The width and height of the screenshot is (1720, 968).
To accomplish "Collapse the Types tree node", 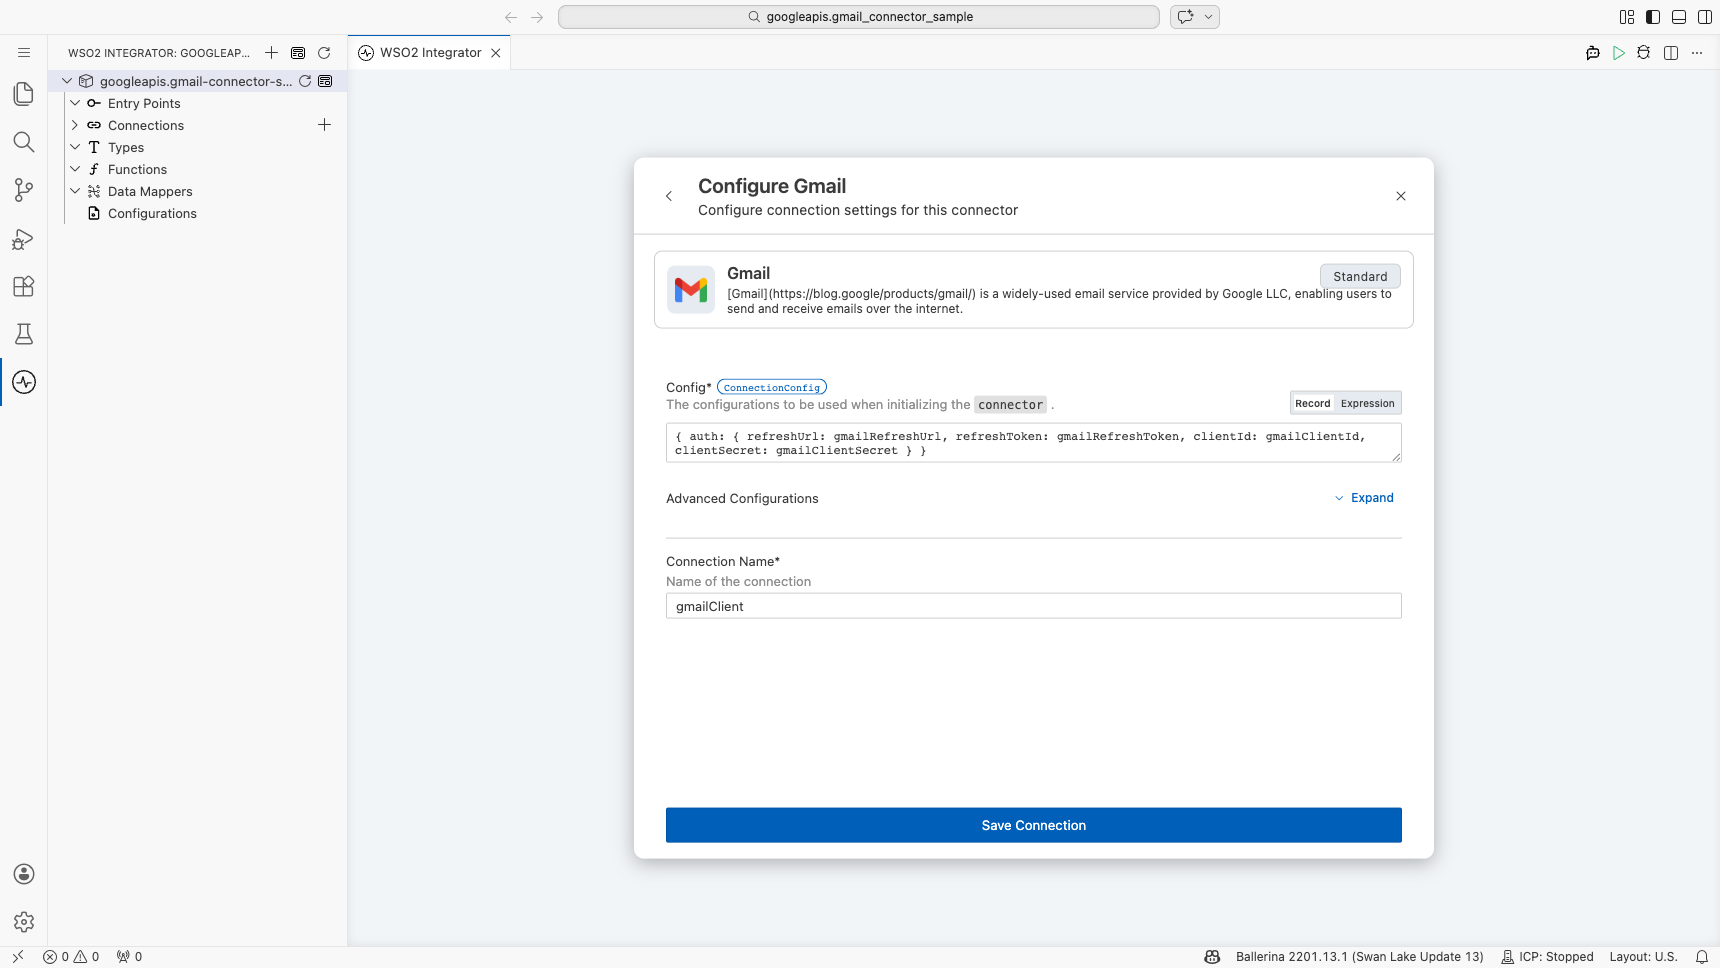I will pyautogui.click(x=75, y=147).
